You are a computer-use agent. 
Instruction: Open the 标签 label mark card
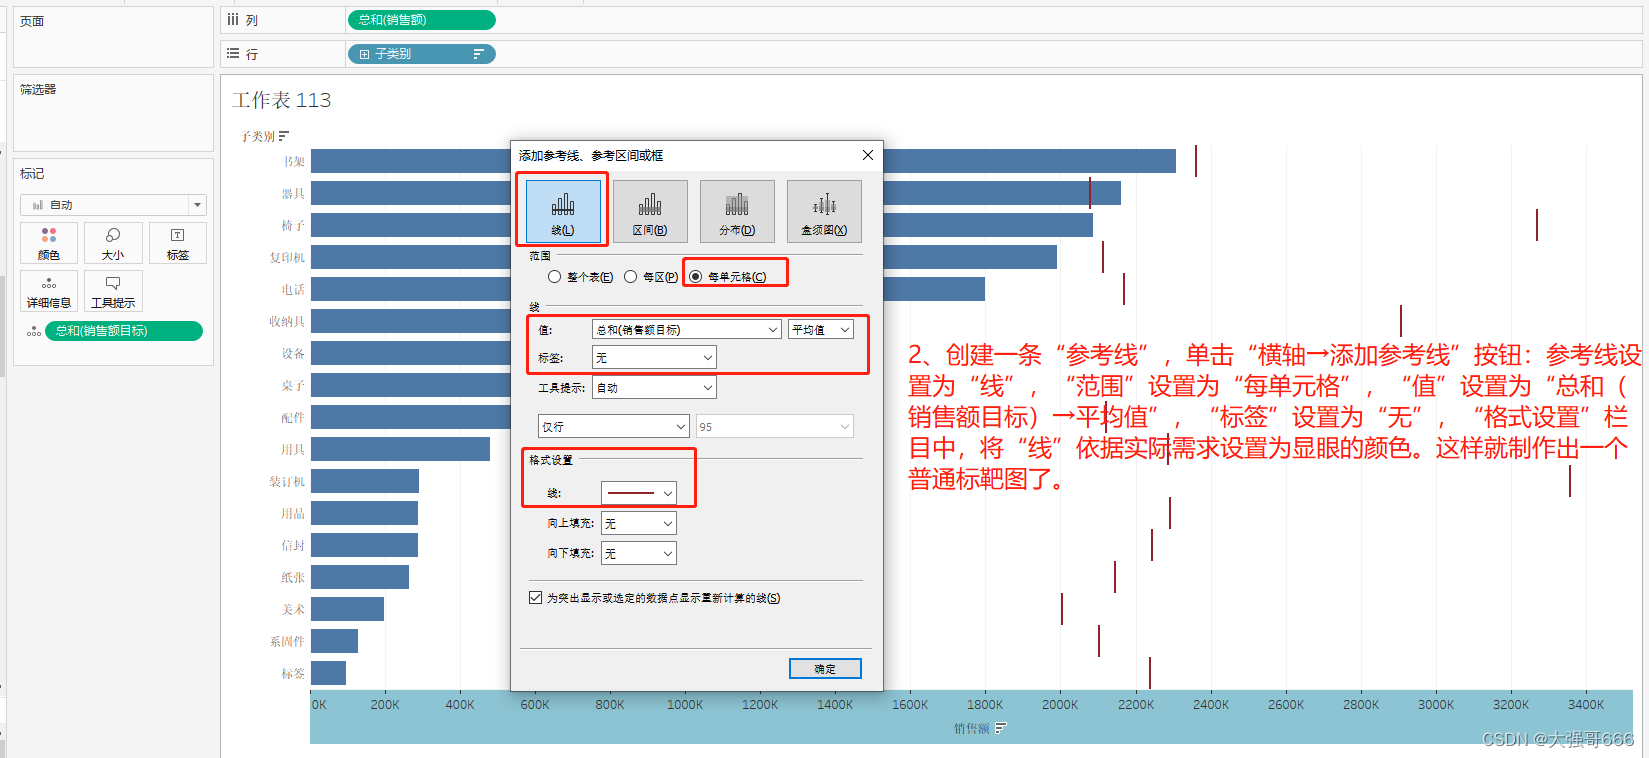click(177, 243)
